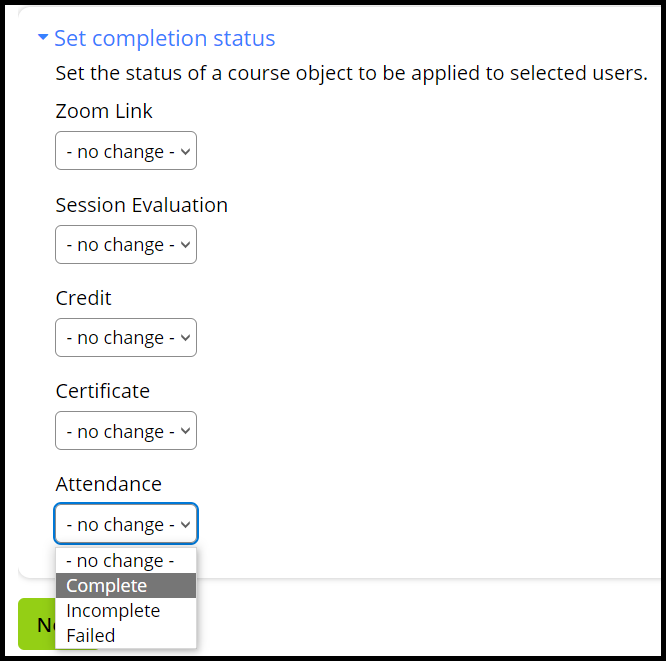Open the Certificate status dropdown
This screenshot has width=666, height=661.
point(126,431)
